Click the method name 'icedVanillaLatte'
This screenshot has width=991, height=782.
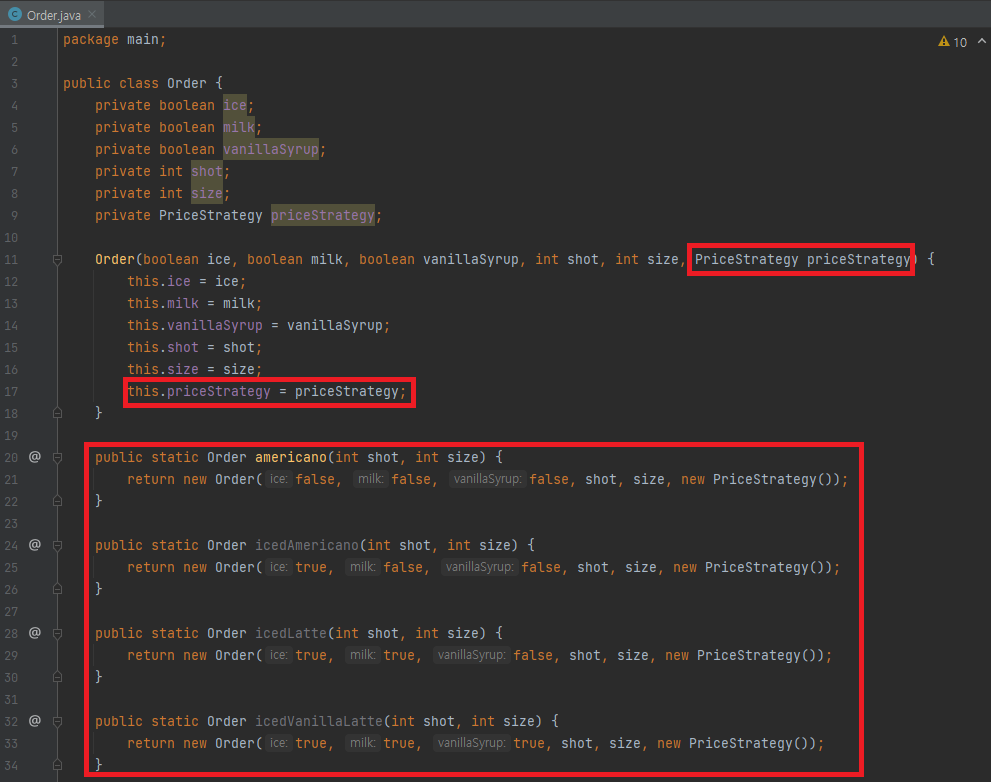click(319, 721)
